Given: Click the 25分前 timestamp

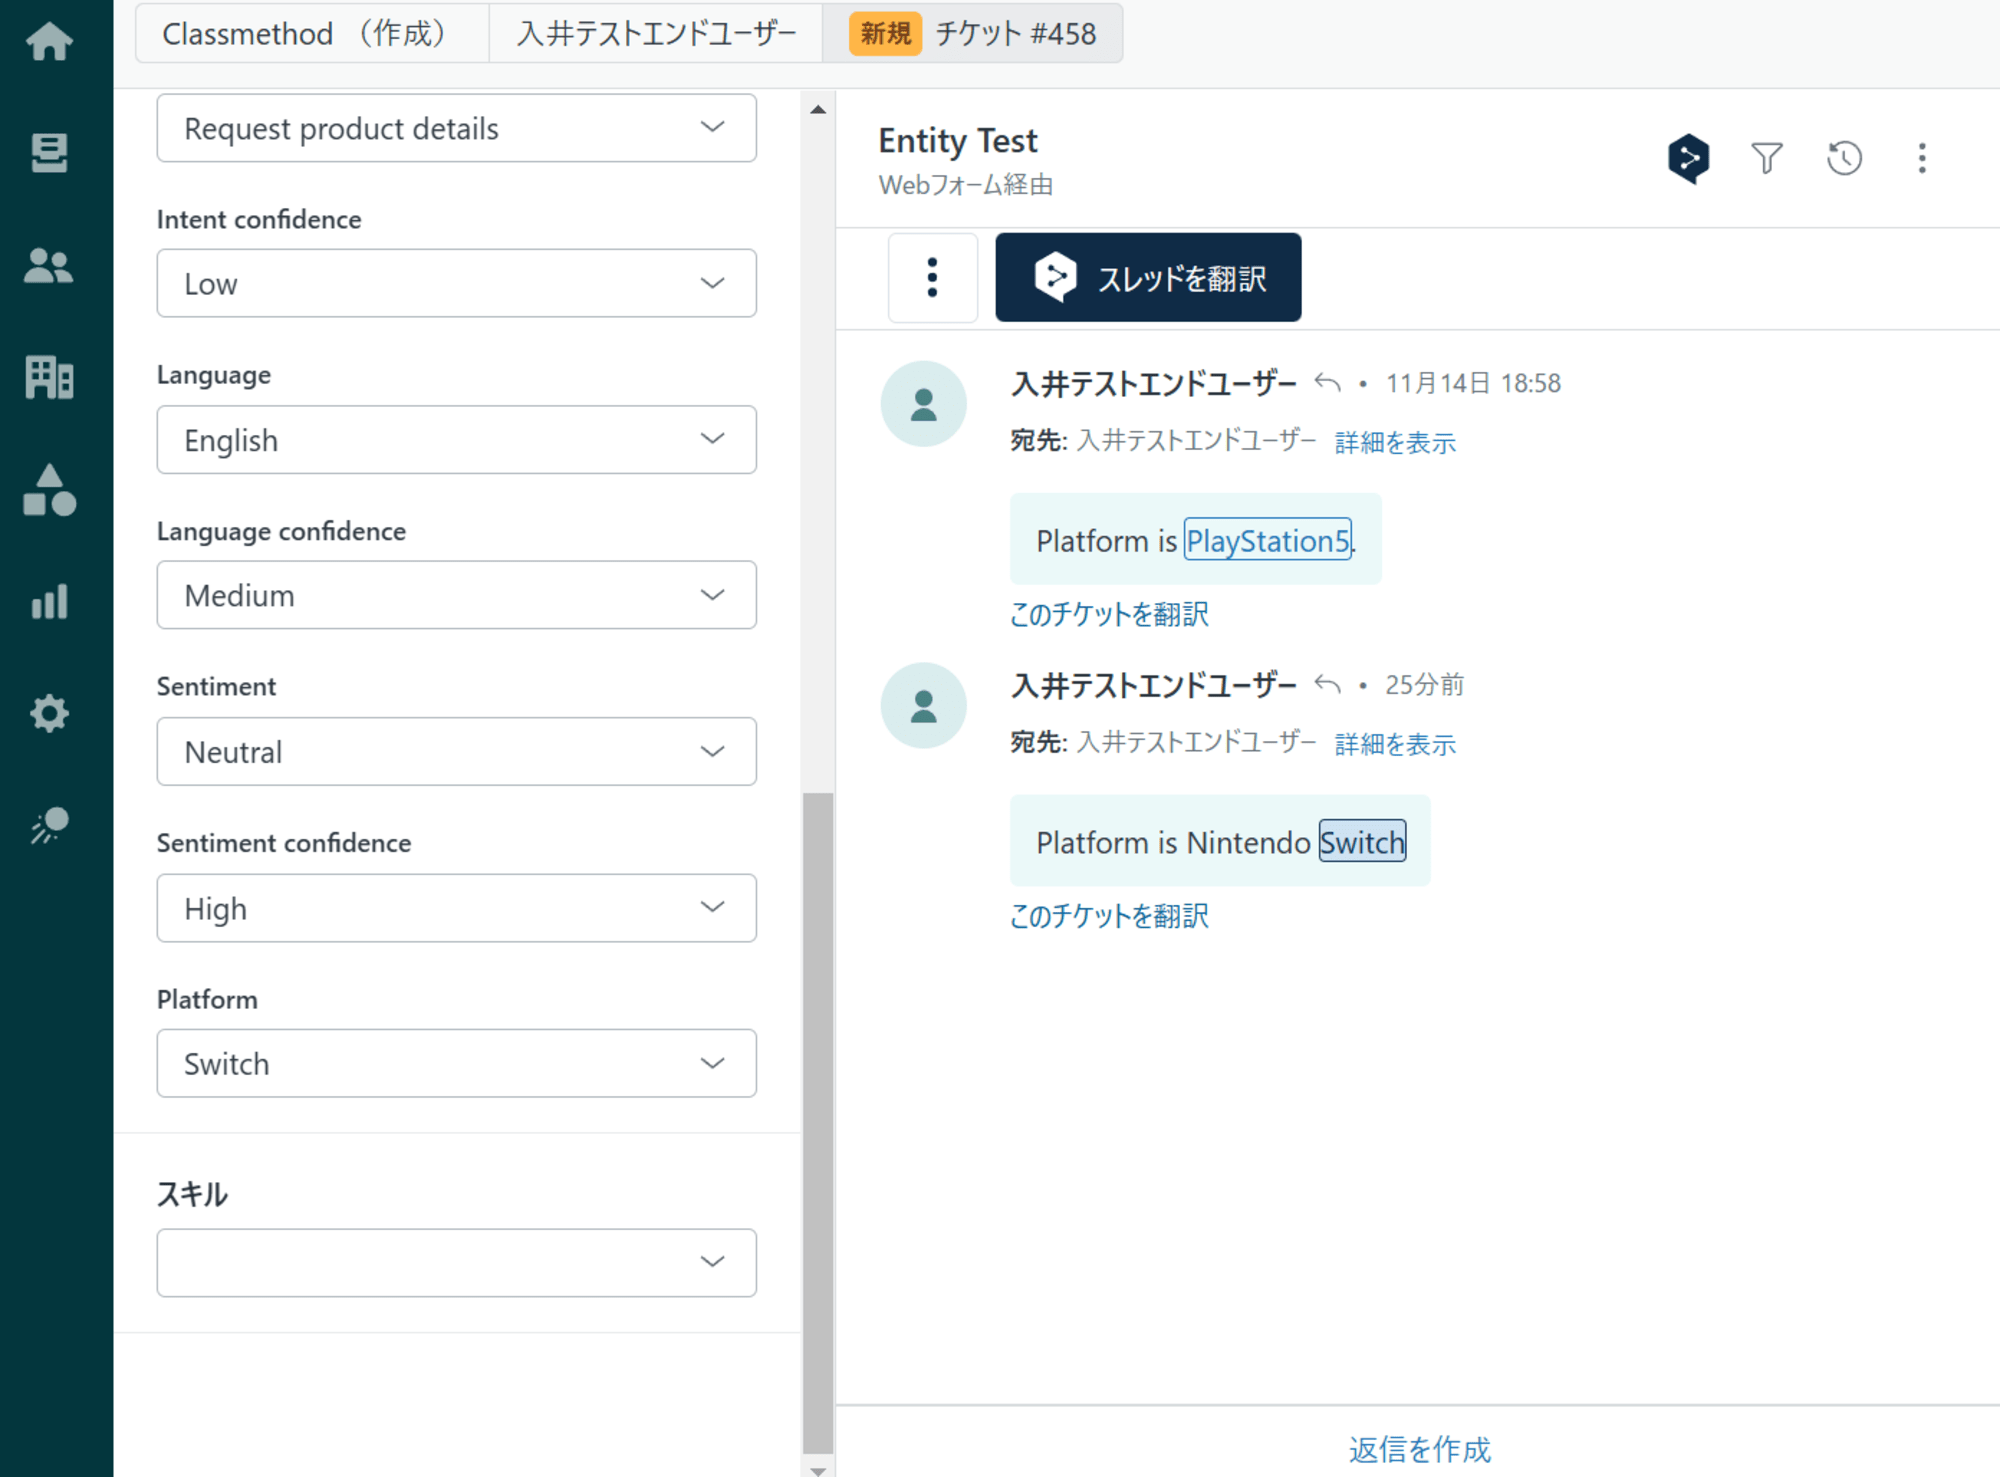Looking at the screenshot, I should pyautogui.click(x=1424, y=685).
